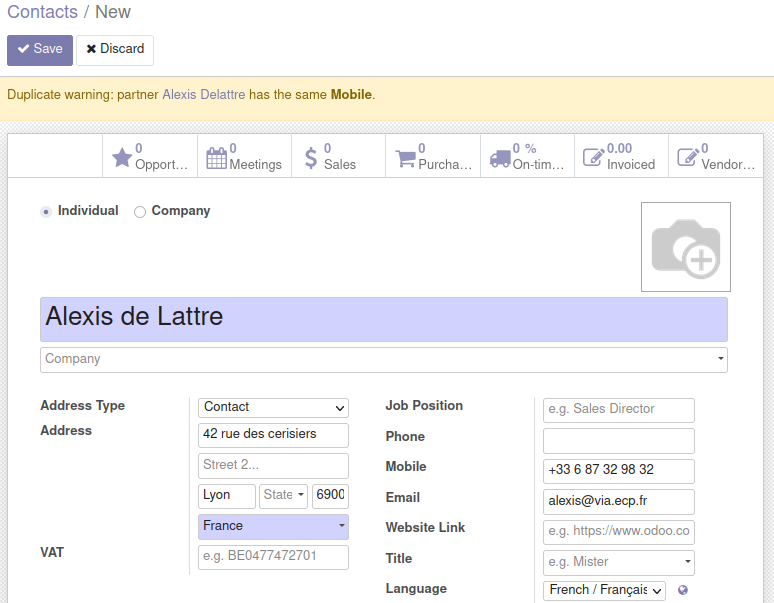Click the Website Link field
The height and width of the screenshot is (603, 774).
point(619,532)
